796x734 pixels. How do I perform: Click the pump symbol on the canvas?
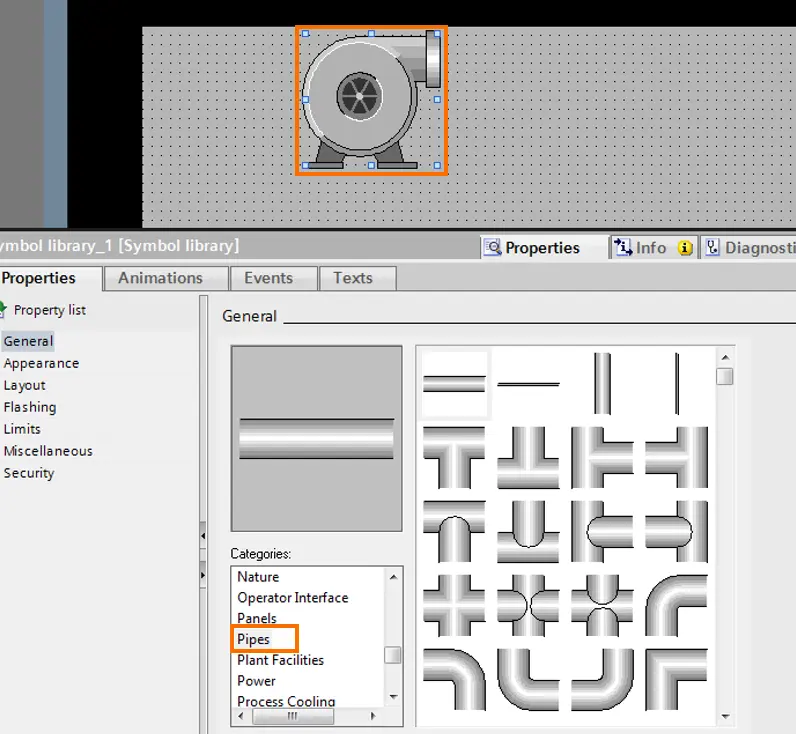[x=371, y=100]
